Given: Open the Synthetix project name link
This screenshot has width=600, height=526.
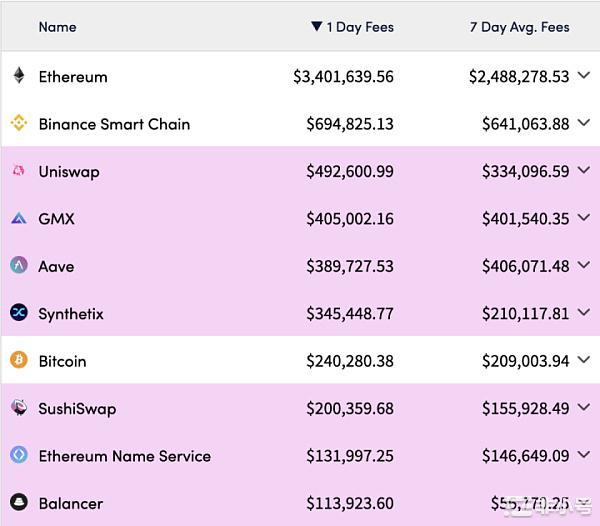Looking at the screenshot, I should point(71,314).
